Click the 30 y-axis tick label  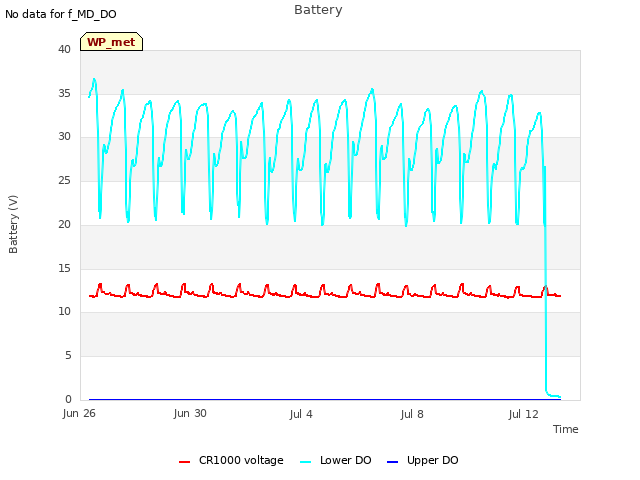[x=64, y=136]
